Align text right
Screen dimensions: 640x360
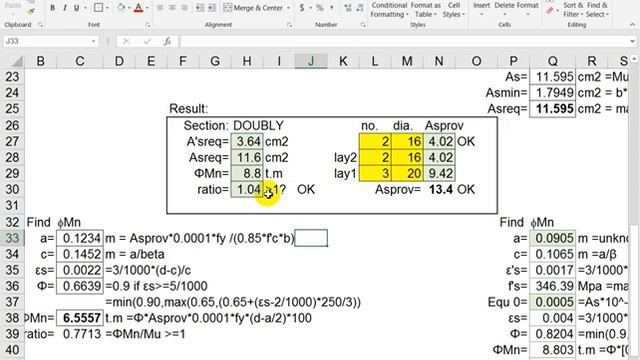184,8
